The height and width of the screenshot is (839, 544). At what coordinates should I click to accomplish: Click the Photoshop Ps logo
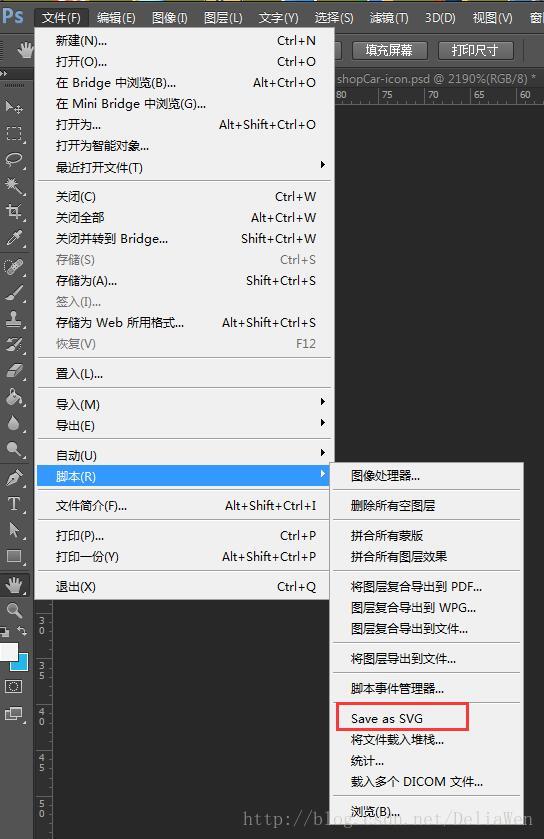[12, 16]
